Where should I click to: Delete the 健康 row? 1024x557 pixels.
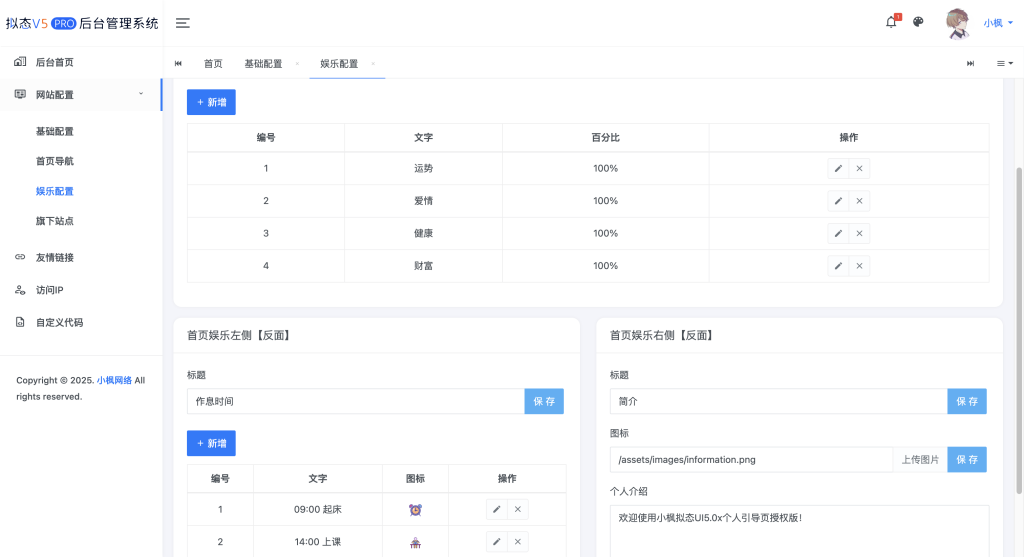point(859,233)
